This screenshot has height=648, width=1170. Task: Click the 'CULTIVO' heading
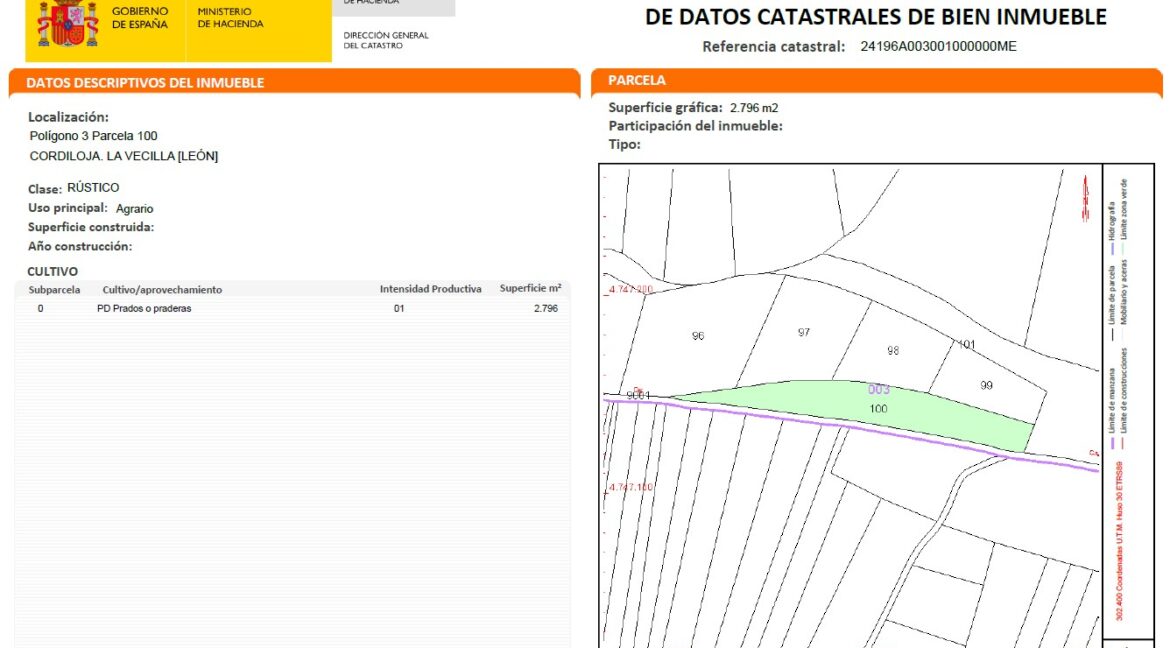(x=52, y=272)
